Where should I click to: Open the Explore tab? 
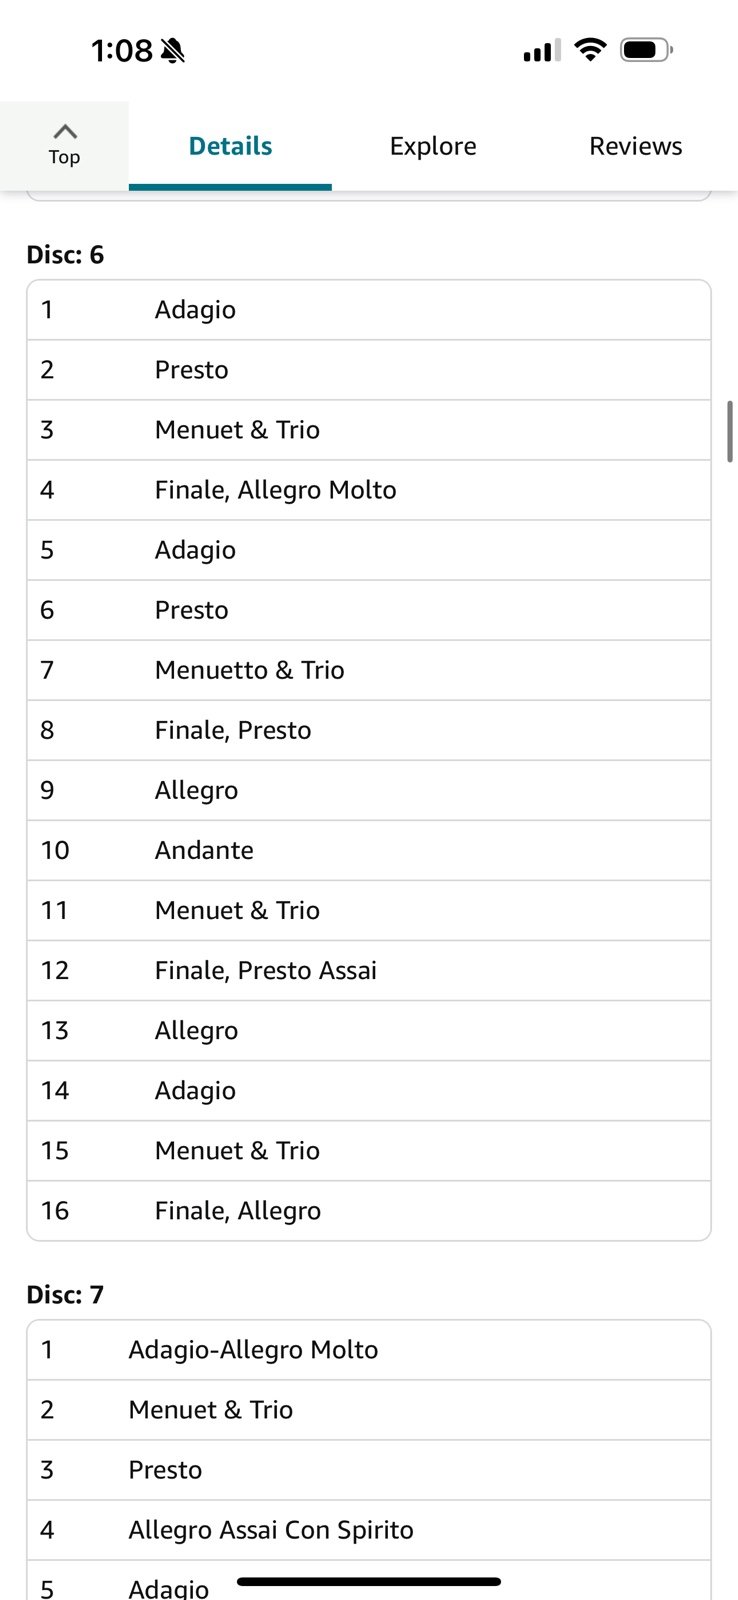(x=433, y=146)
